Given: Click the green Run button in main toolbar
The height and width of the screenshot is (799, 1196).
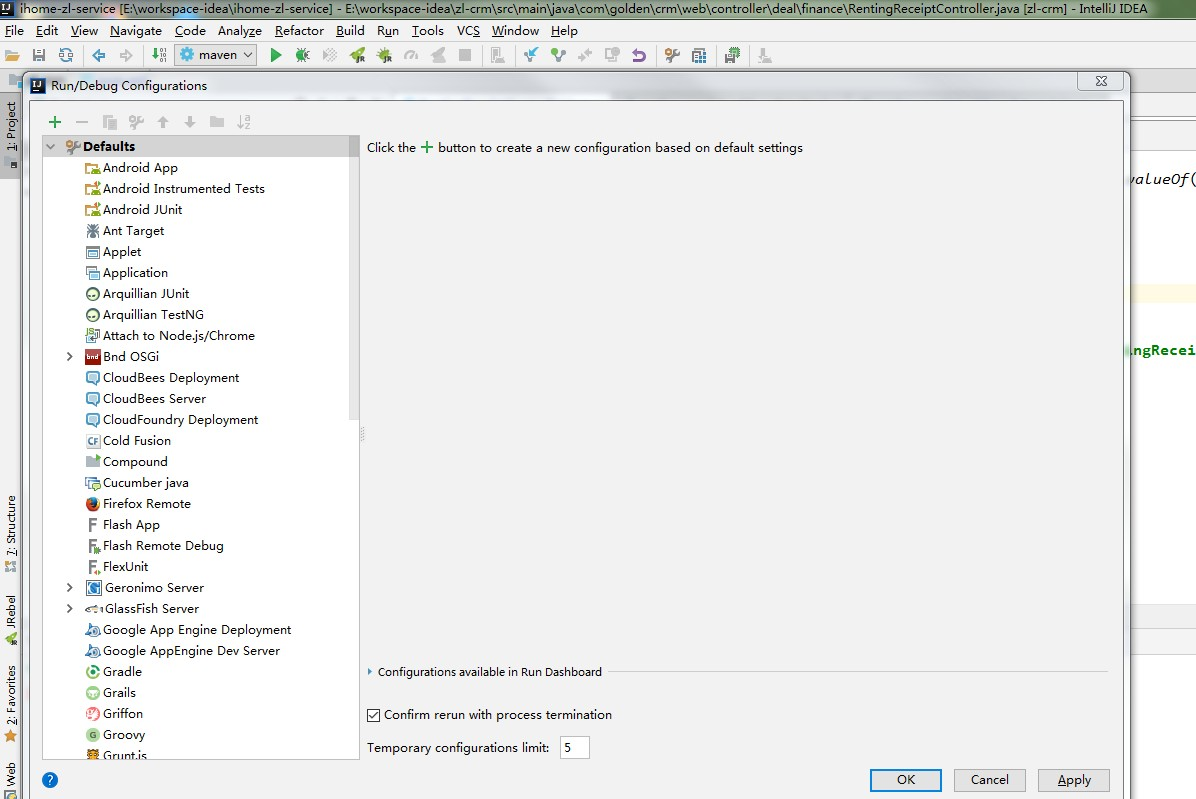Looking at the screenshot, I should pyautogui.click(x=276, y=55).
